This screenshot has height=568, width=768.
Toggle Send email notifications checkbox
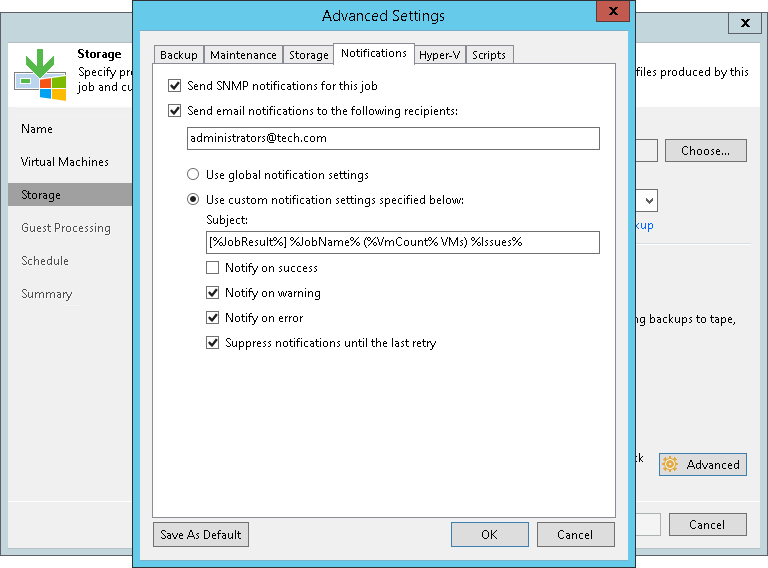tap(175, 111)
